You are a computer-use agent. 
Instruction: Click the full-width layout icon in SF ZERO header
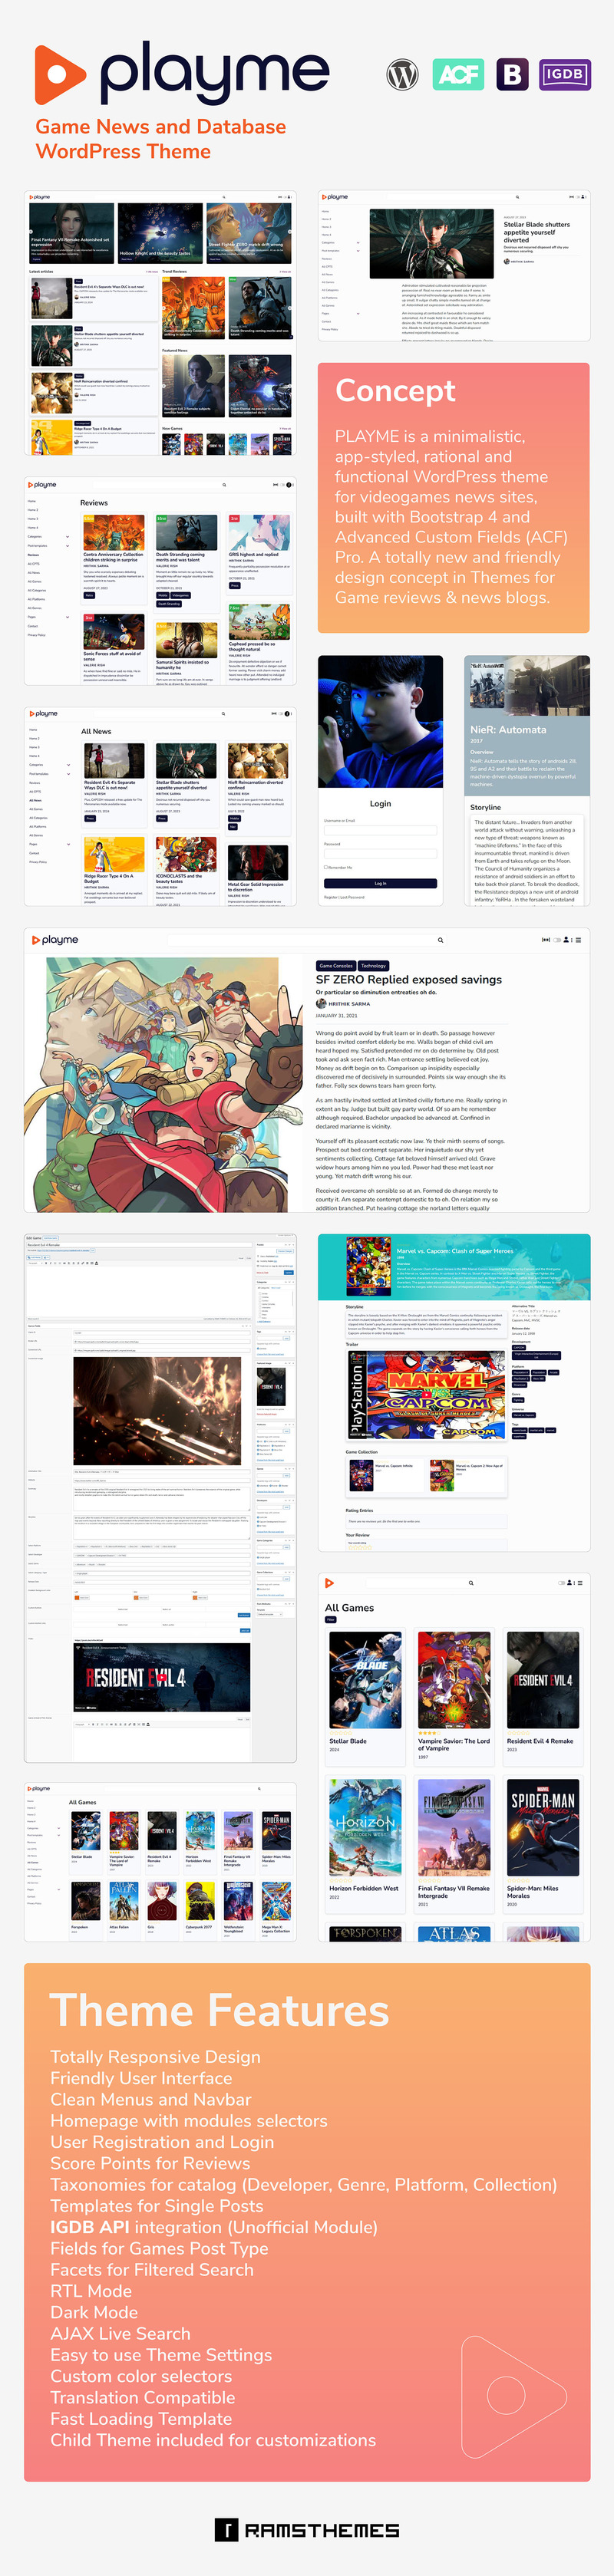click(546, 940)
